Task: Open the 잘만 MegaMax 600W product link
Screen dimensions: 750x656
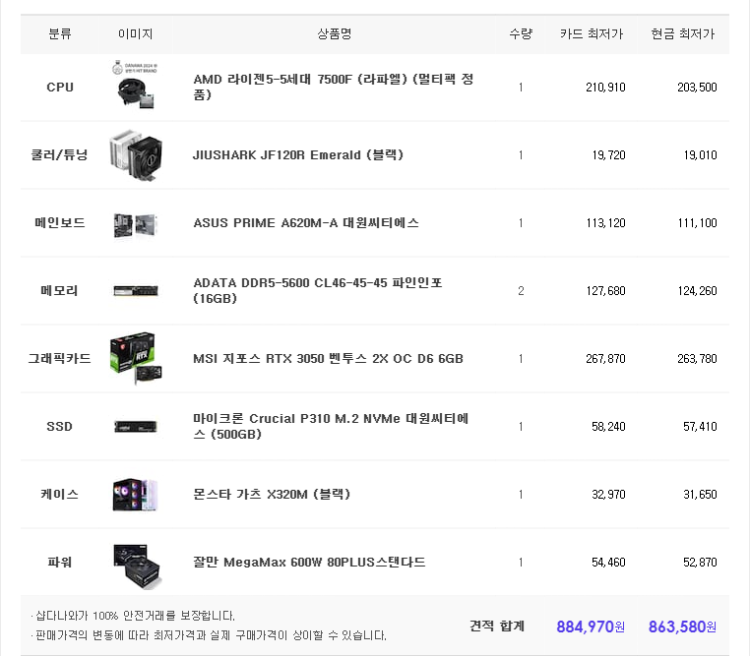Action: coord(309,562)
